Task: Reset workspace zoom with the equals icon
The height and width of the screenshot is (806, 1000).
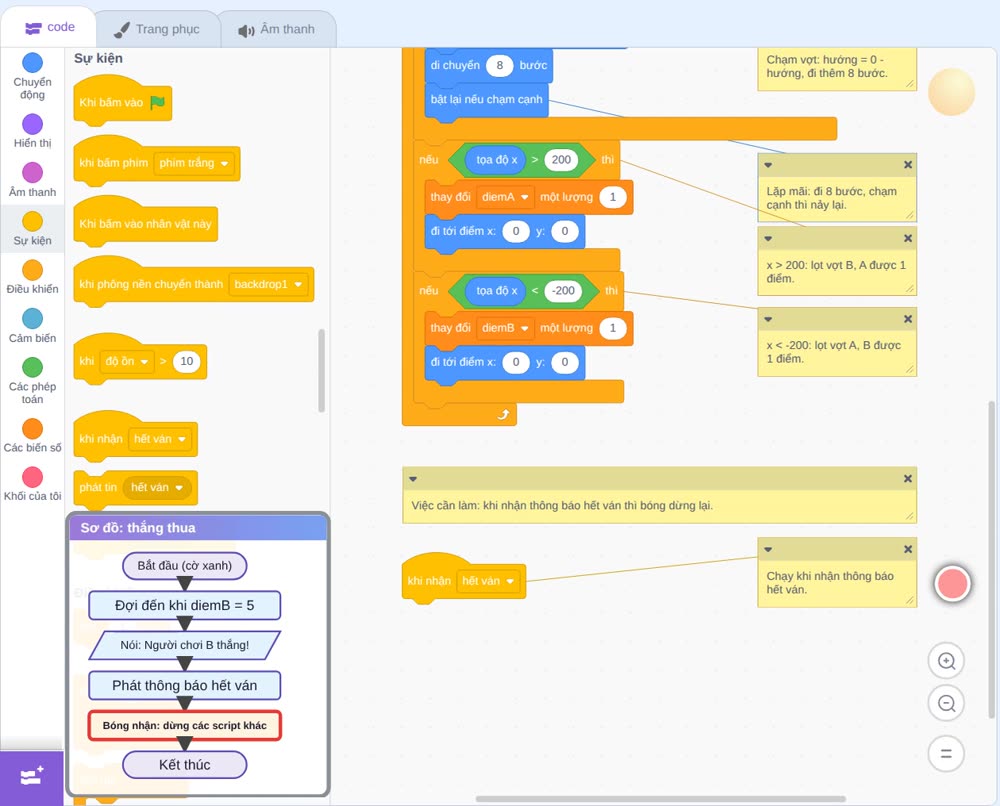Action: click(946, 753)
